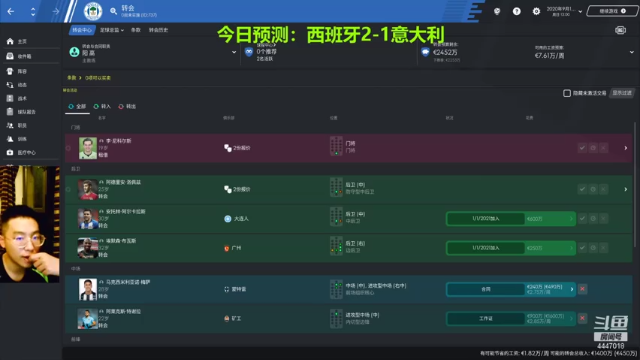The width and height of the screenshot is (640, 360).
Task: Open the lightbulb tips icon
Action: click(497, 11)
